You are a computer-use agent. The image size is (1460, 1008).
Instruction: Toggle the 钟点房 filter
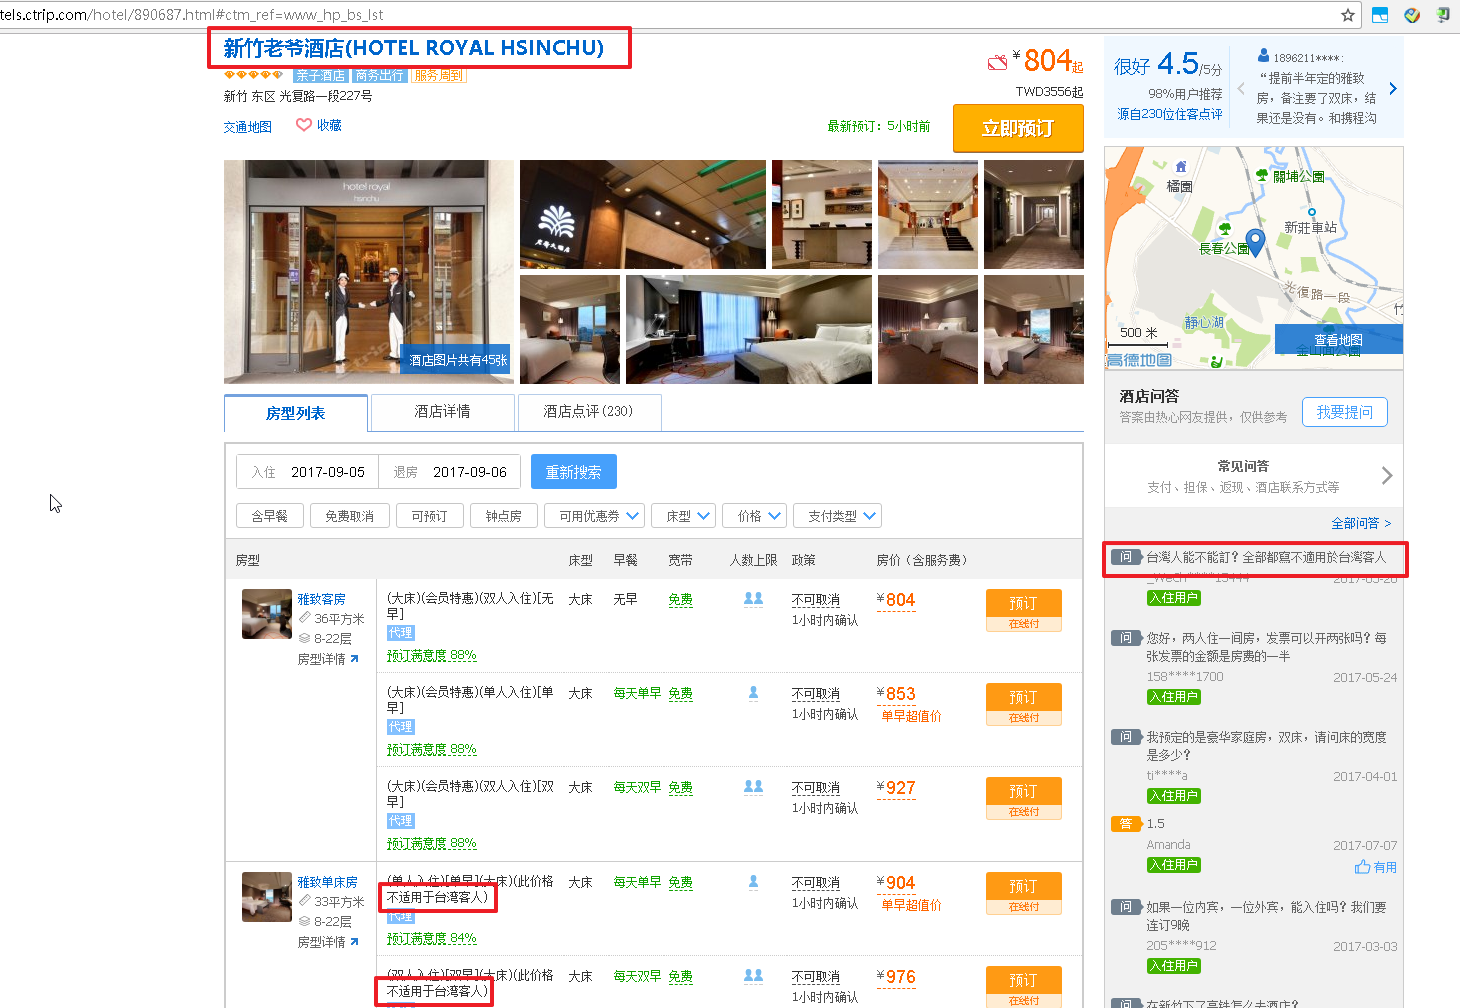pyautogui.click(x=503, y=516)
